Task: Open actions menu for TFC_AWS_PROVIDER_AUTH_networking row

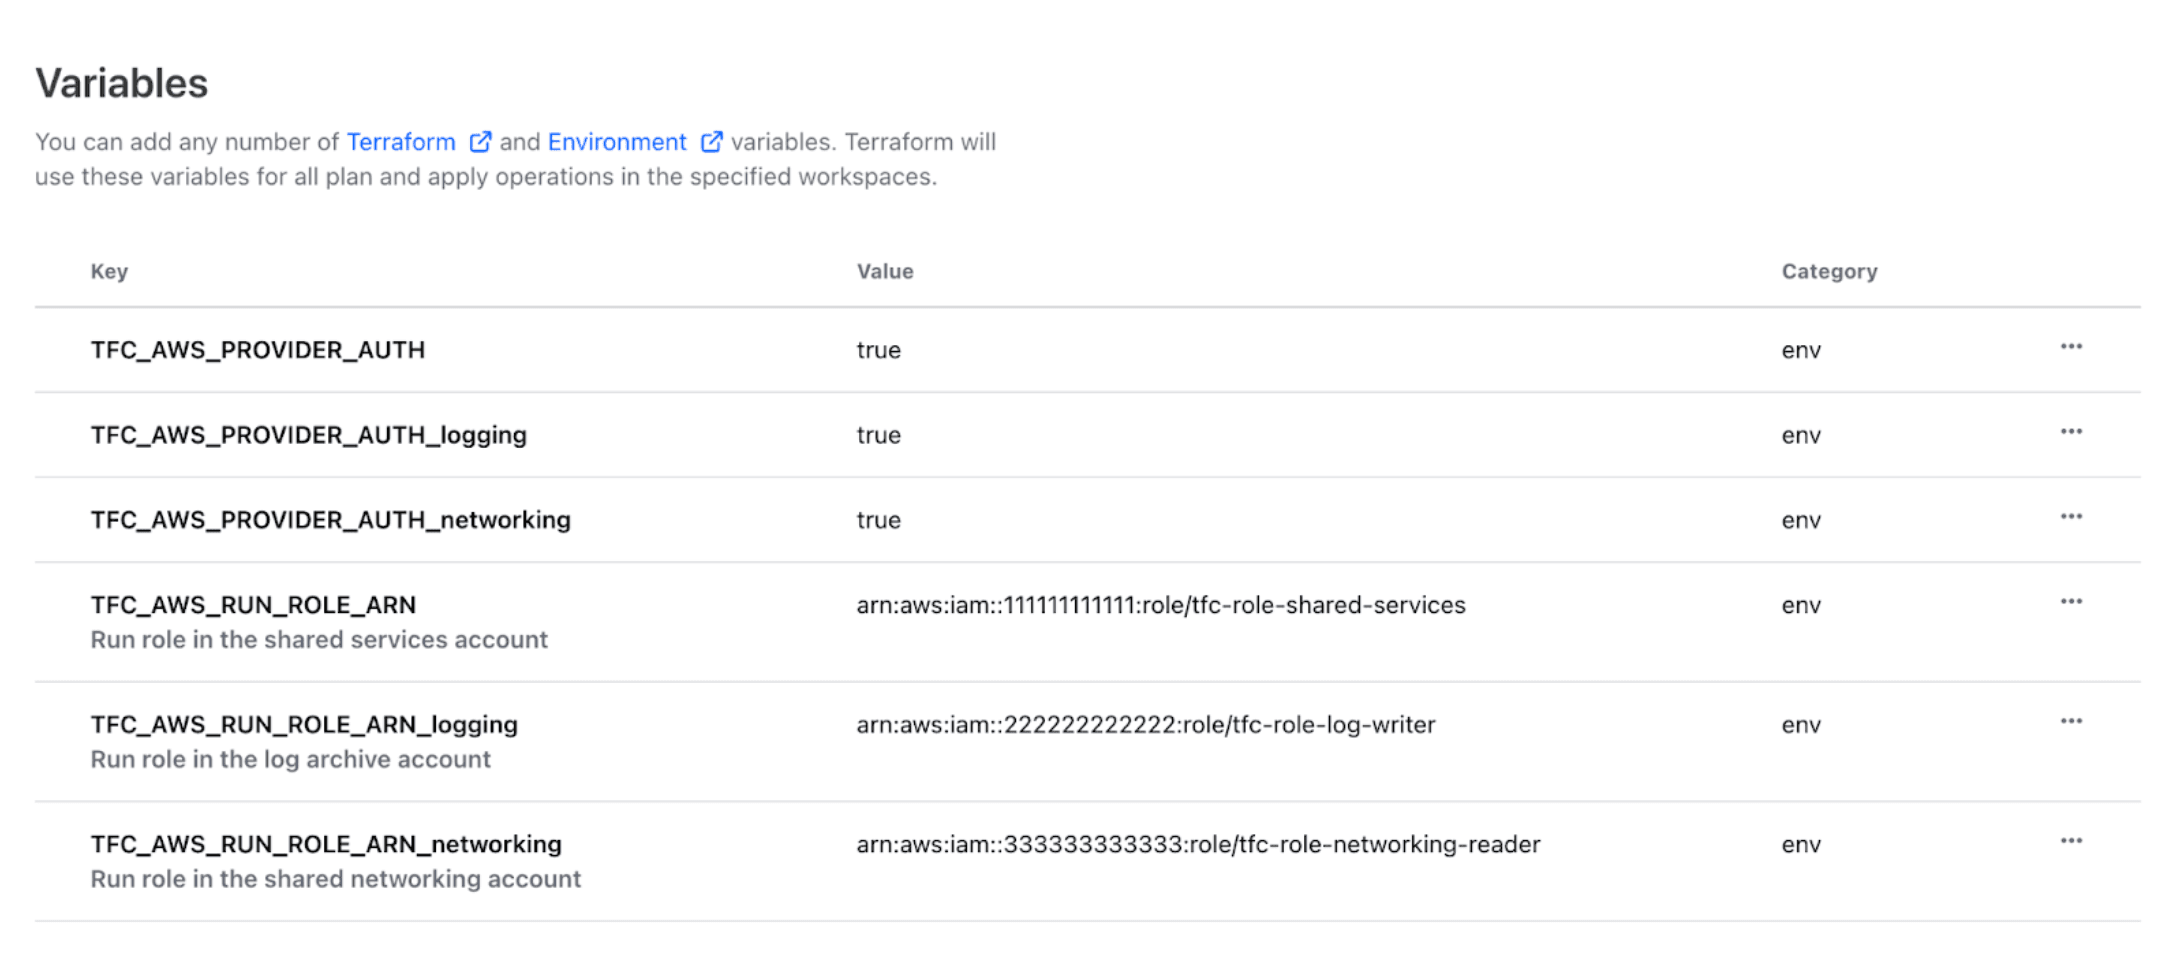Action: click(x=2070, y=517)
